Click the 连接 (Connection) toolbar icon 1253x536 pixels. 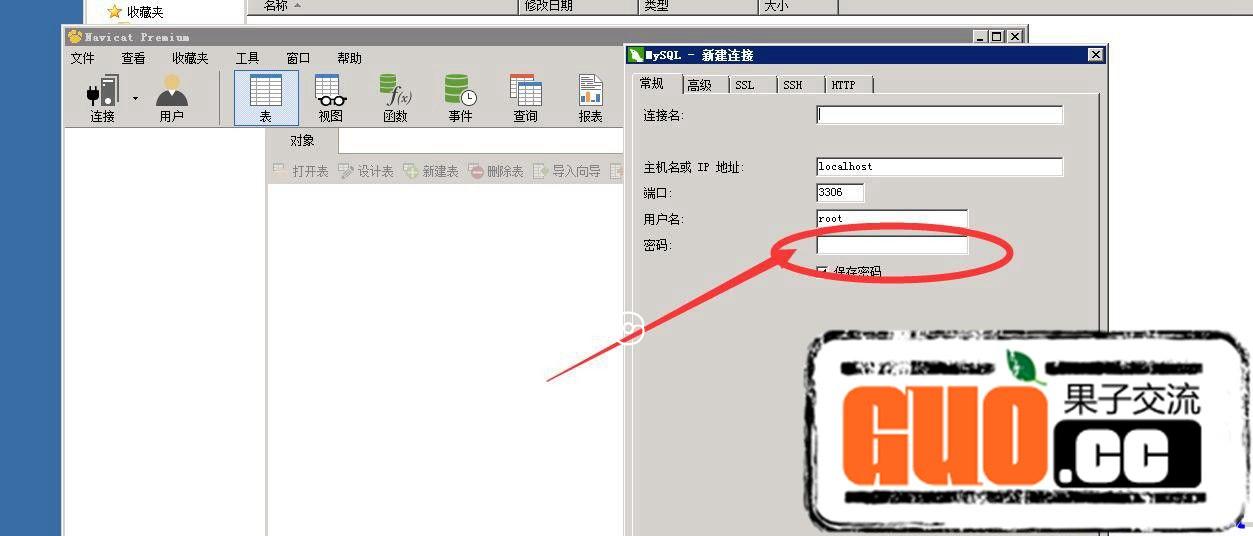point(102,97)
